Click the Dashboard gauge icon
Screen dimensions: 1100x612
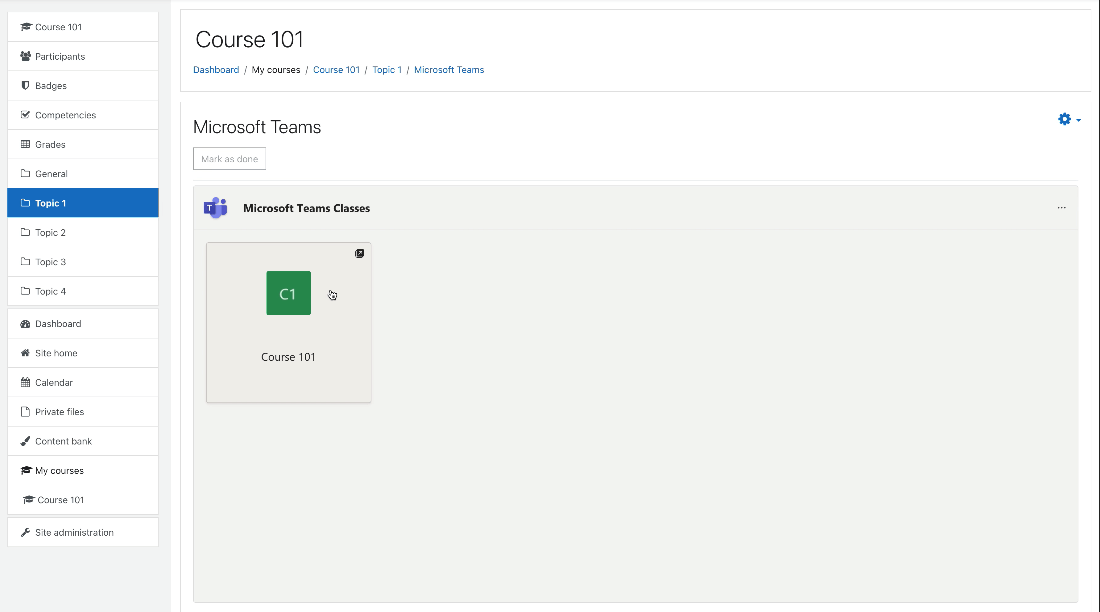tap(25, 324)
